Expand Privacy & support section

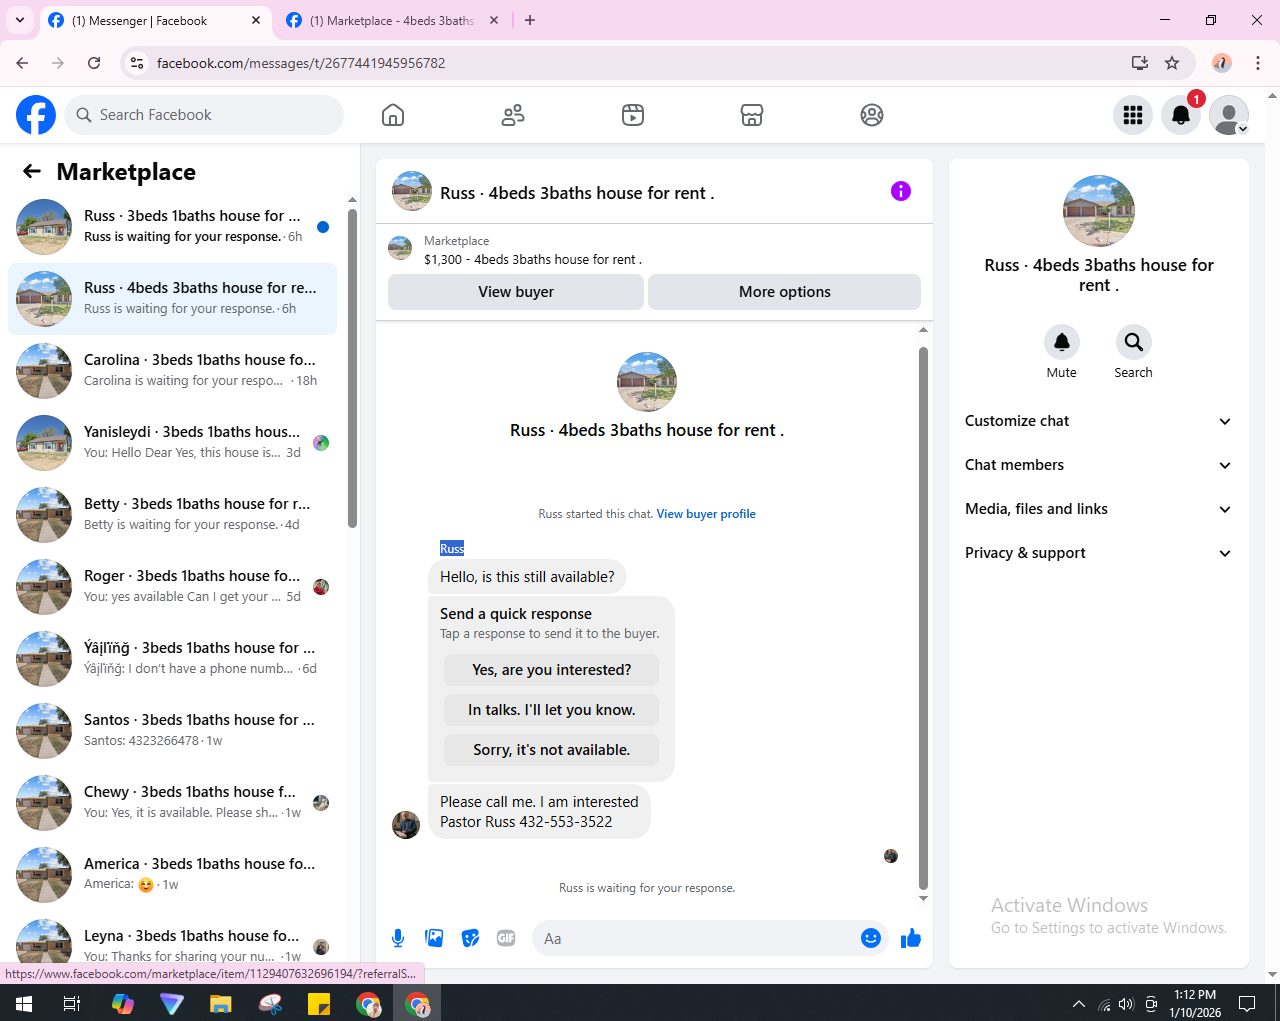tap(1098, 553)
